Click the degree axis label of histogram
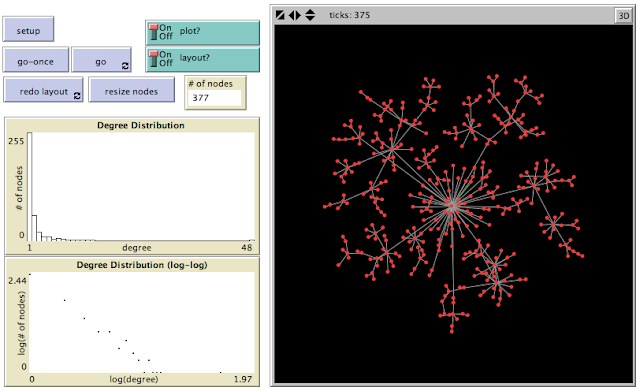 pyautogui.click(x=137, y=248)
